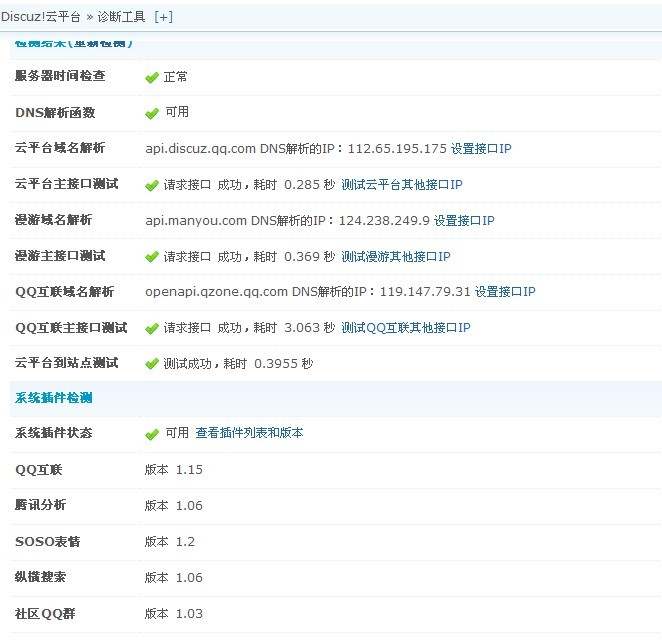Select 漫游主接口测试 label
Viewport: 662px width, 640px height.
pyautogui.click(x=60, y=256)
